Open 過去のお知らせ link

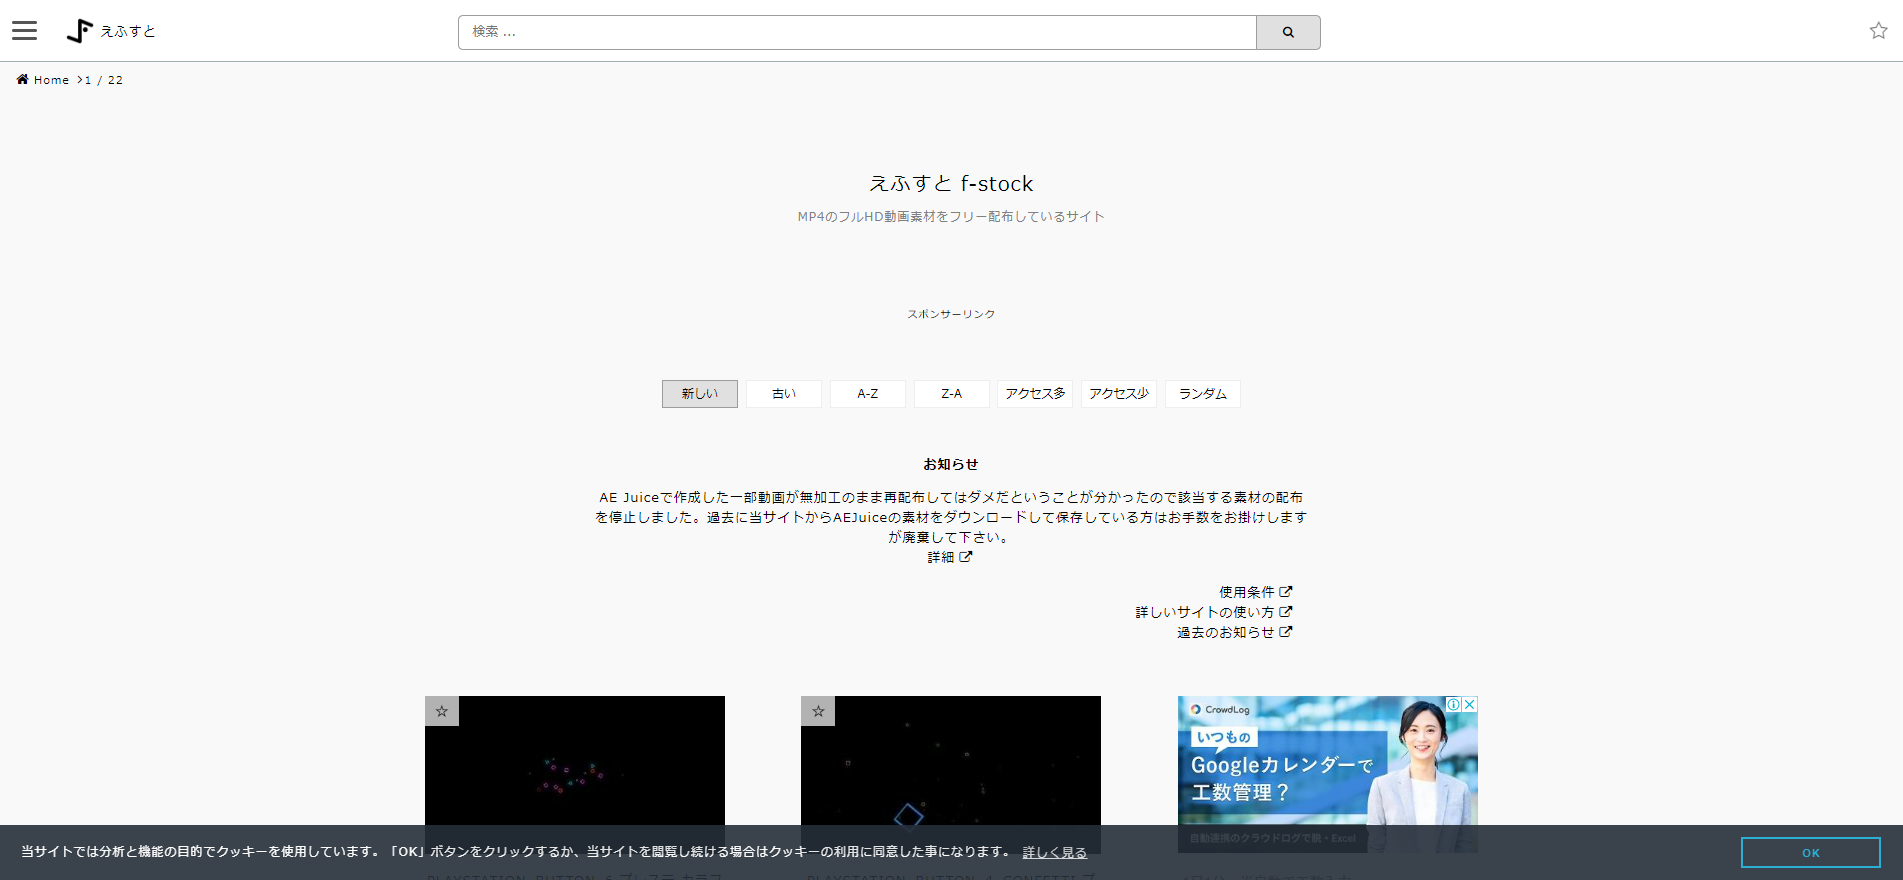[x=1235, y=632]
